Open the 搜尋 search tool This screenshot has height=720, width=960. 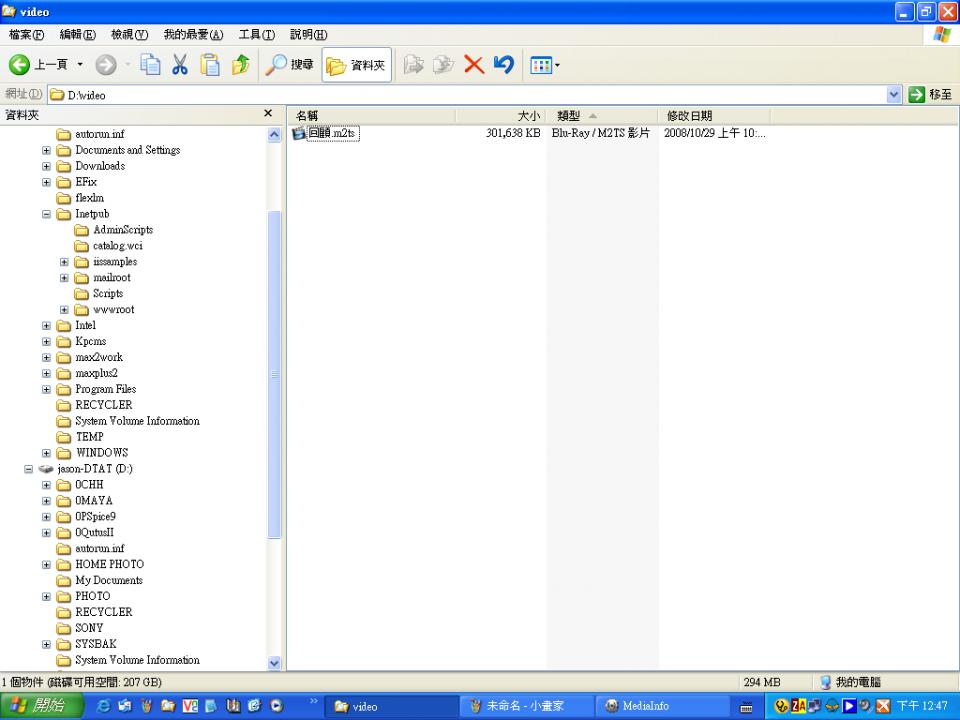point(289,64)
